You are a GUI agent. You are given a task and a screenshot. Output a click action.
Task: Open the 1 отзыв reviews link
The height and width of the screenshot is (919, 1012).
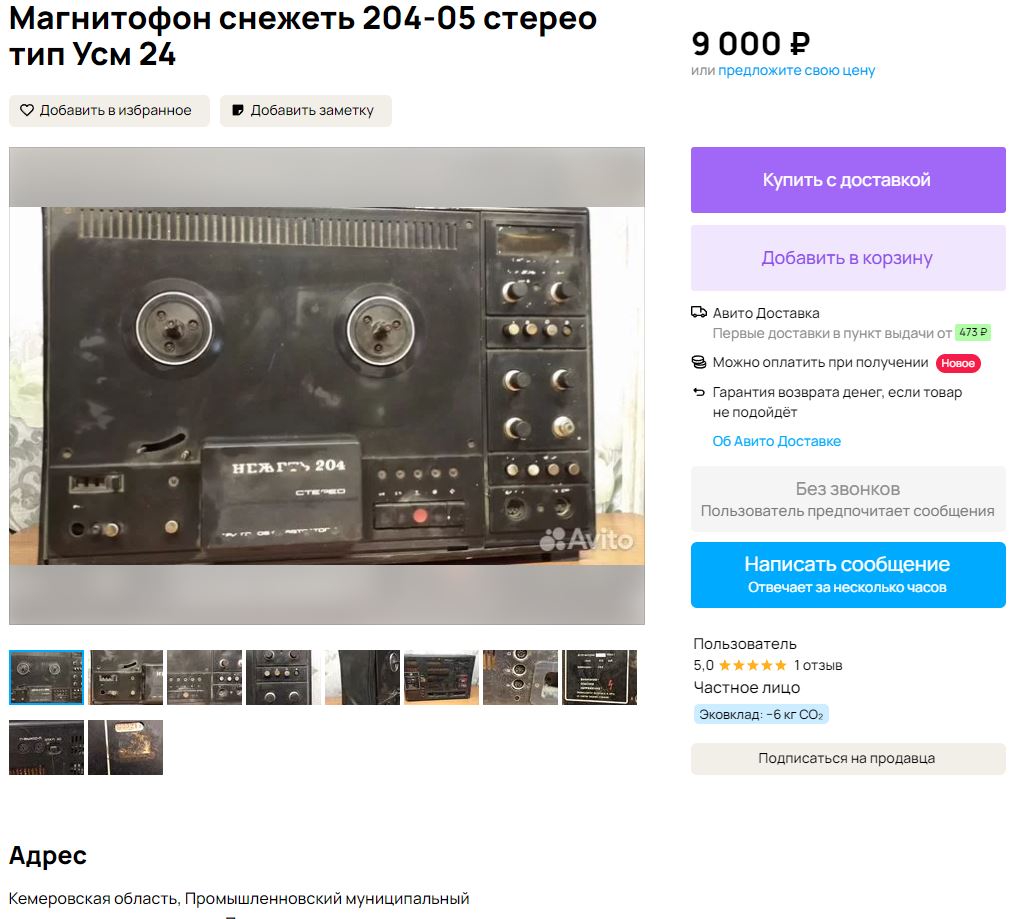pyautogui.click(x=818, y=665)
